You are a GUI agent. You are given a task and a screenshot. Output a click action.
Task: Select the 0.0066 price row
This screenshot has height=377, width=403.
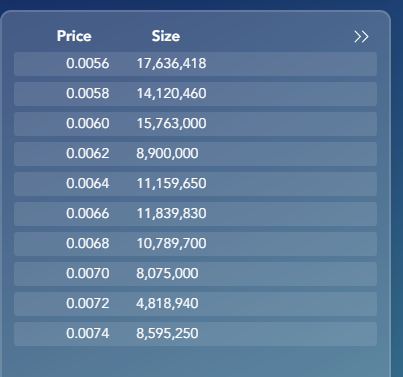tap(195, 214)
